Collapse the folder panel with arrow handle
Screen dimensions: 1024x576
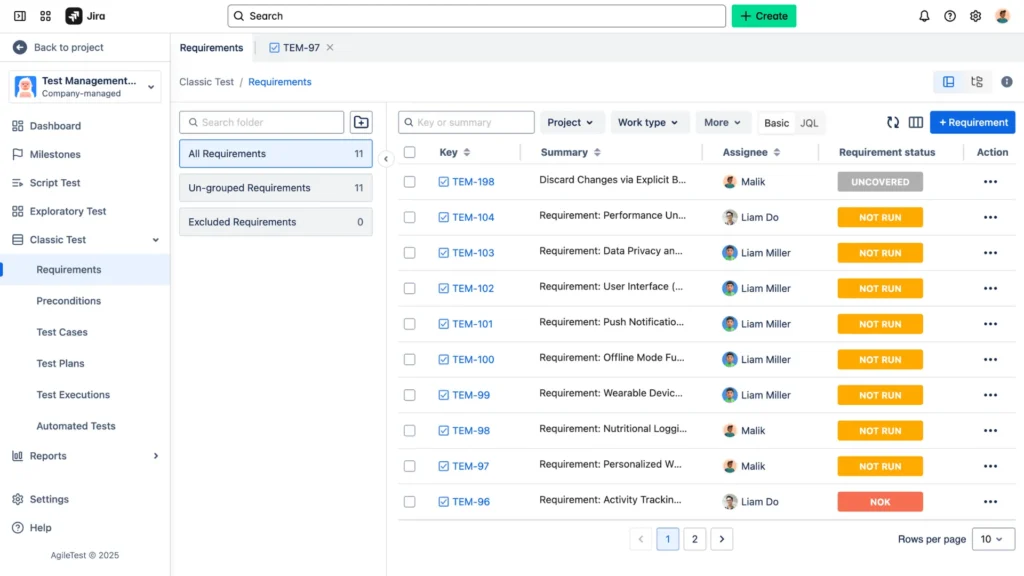386,159
